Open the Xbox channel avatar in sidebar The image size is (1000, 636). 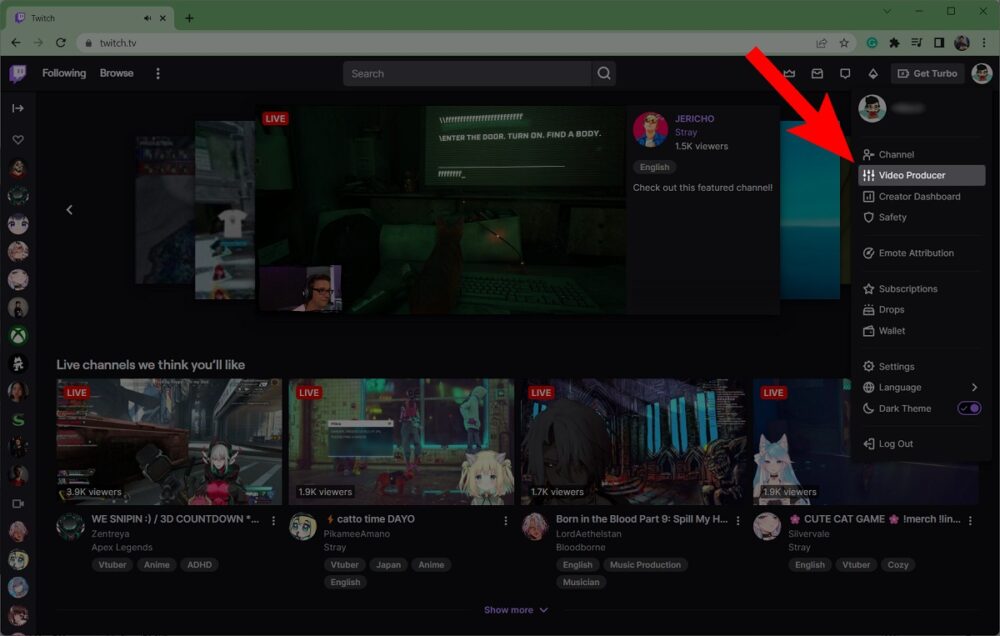(17, 335)
